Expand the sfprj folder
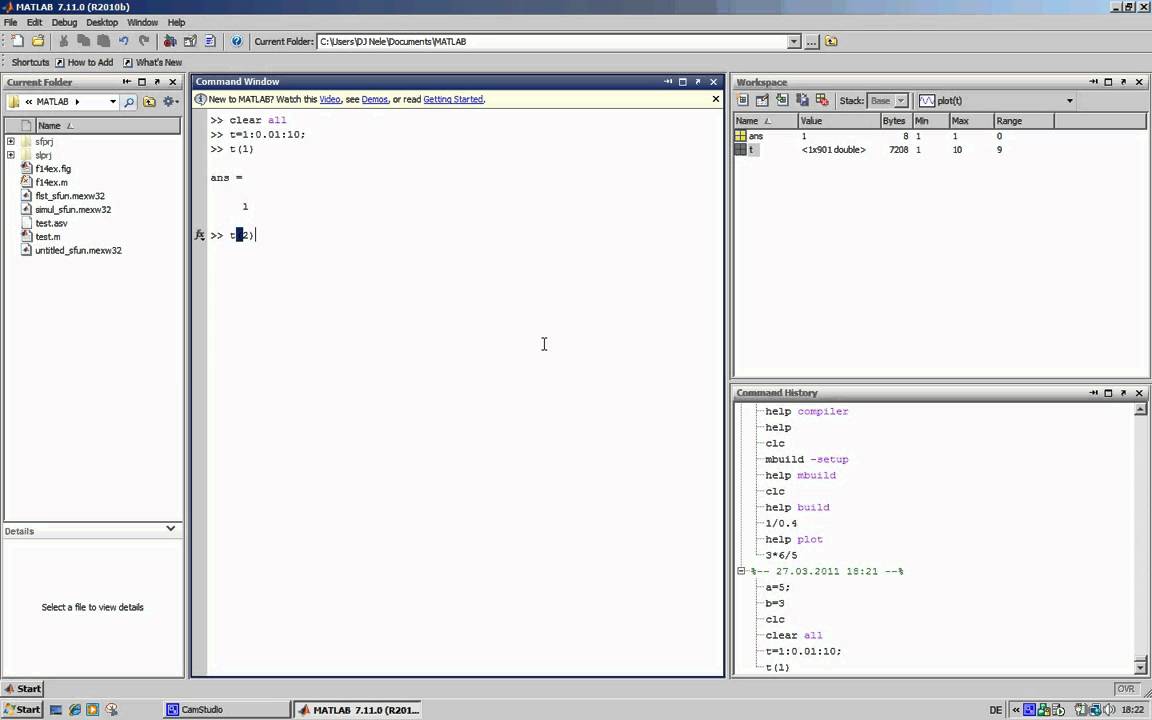This screenshot has height=720, width=1152. tap(10, 141)
